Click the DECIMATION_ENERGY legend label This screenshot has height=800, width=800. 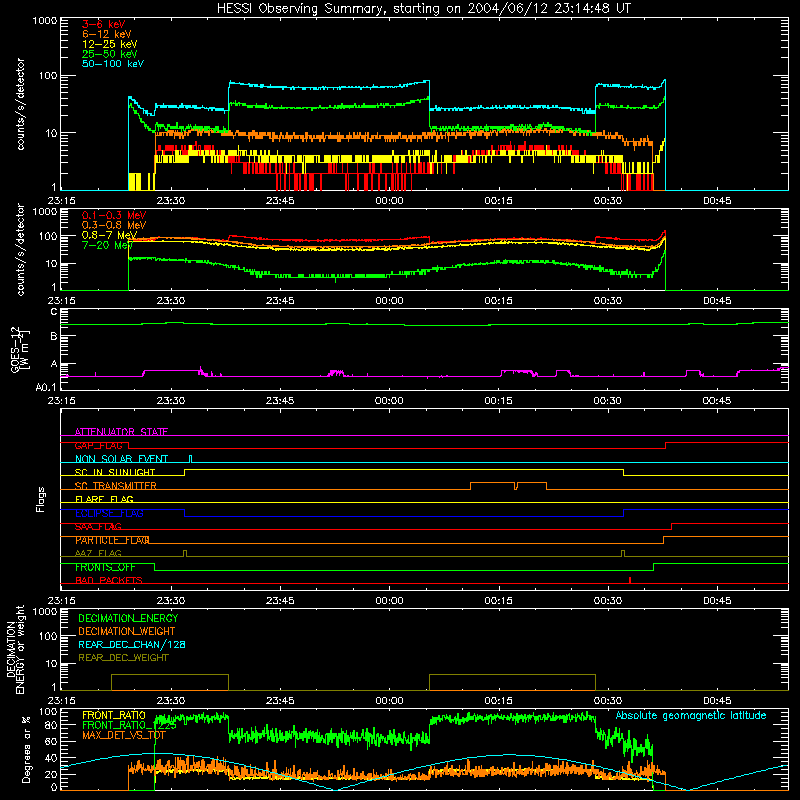coord(128,618)
